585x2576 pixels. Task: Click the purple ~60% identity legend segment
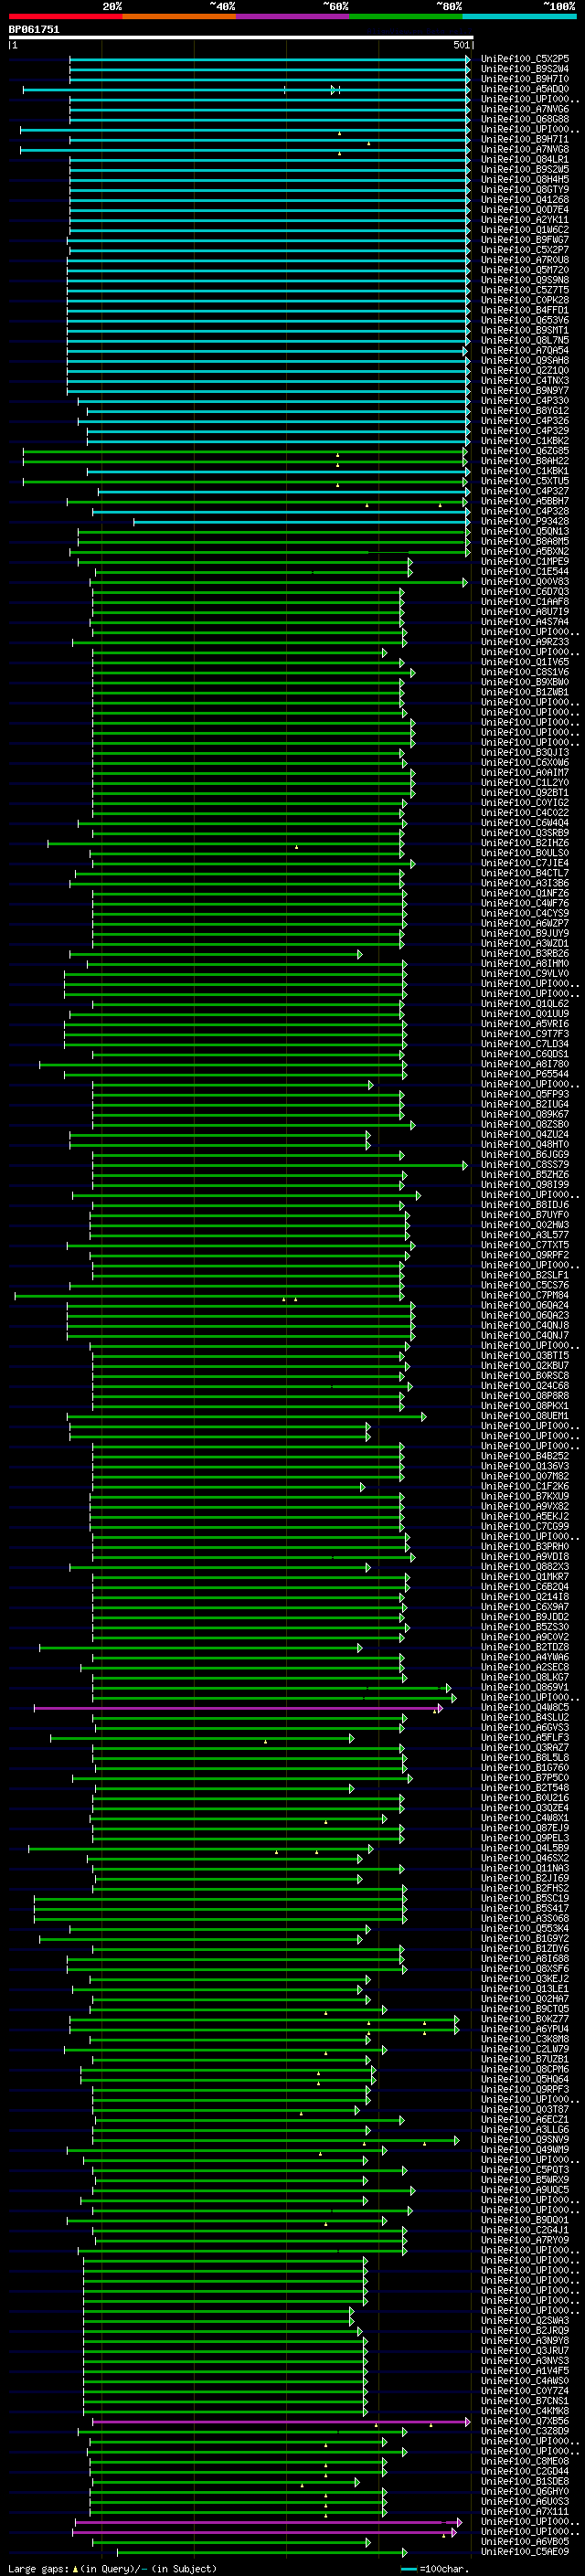[293, 16]
